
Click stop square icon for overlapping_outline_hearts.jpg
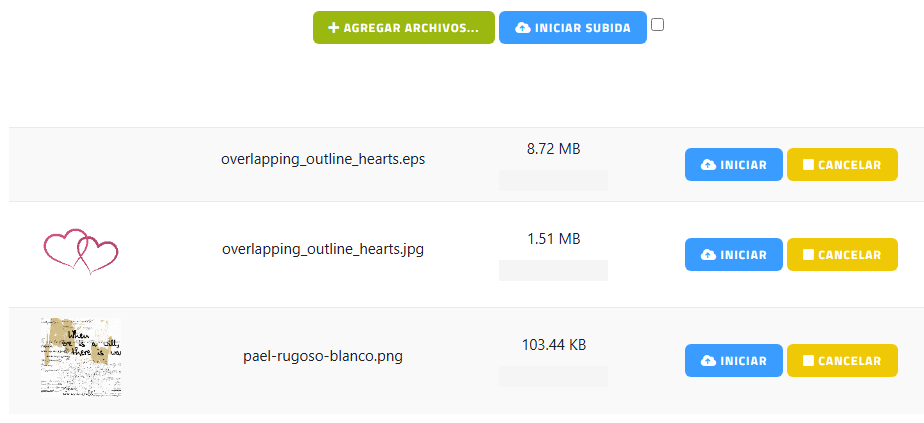(808, 255)
